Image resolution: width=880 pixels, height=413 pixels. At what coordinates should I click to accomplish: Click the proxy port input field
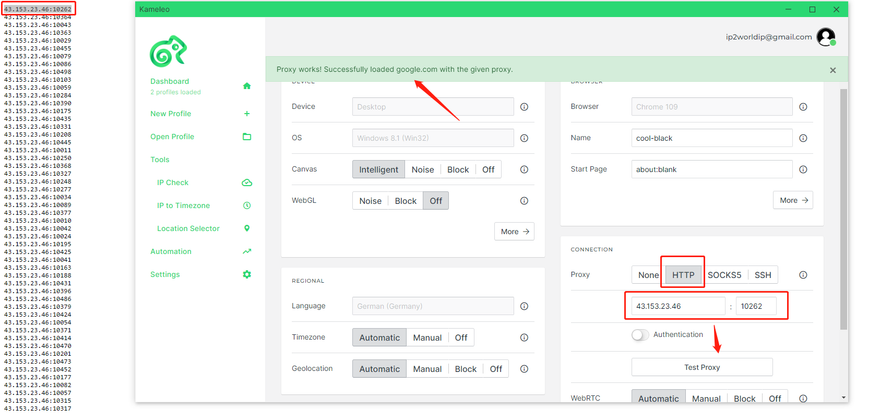pos(756,306)
